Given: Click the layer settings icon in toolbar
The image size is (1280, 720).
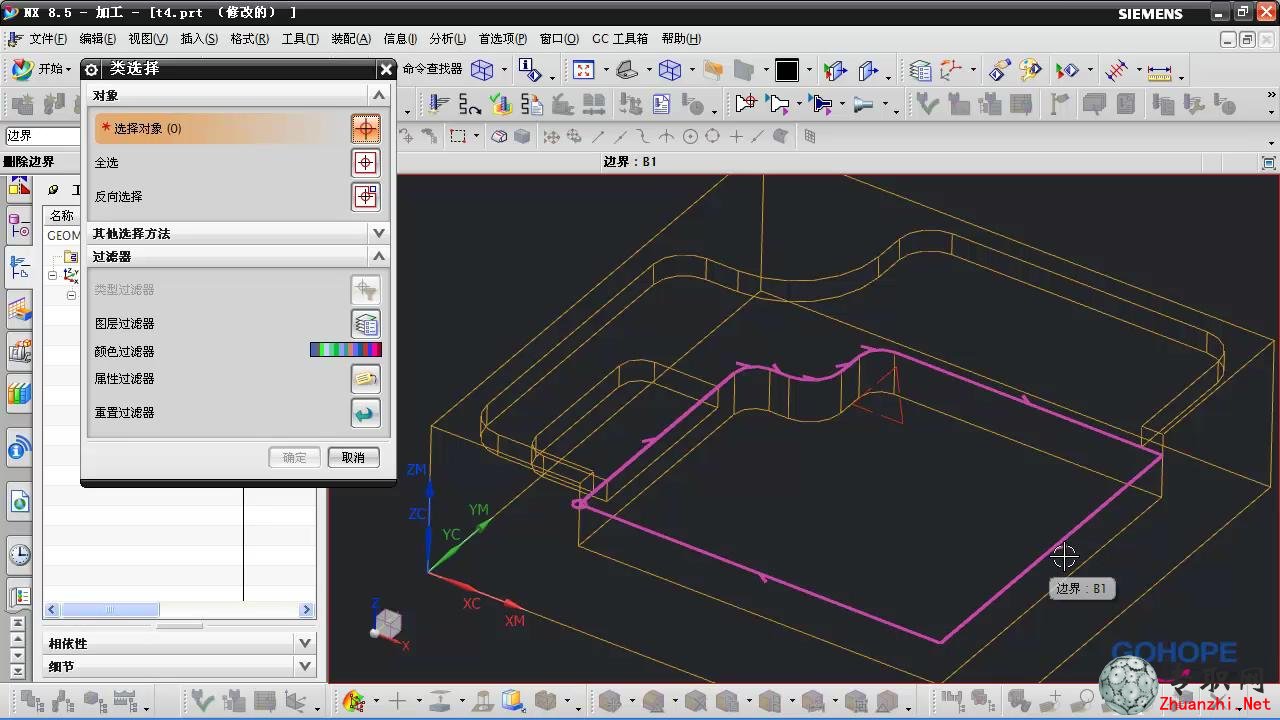Looking at the screenshot, I should pos(920,70).
